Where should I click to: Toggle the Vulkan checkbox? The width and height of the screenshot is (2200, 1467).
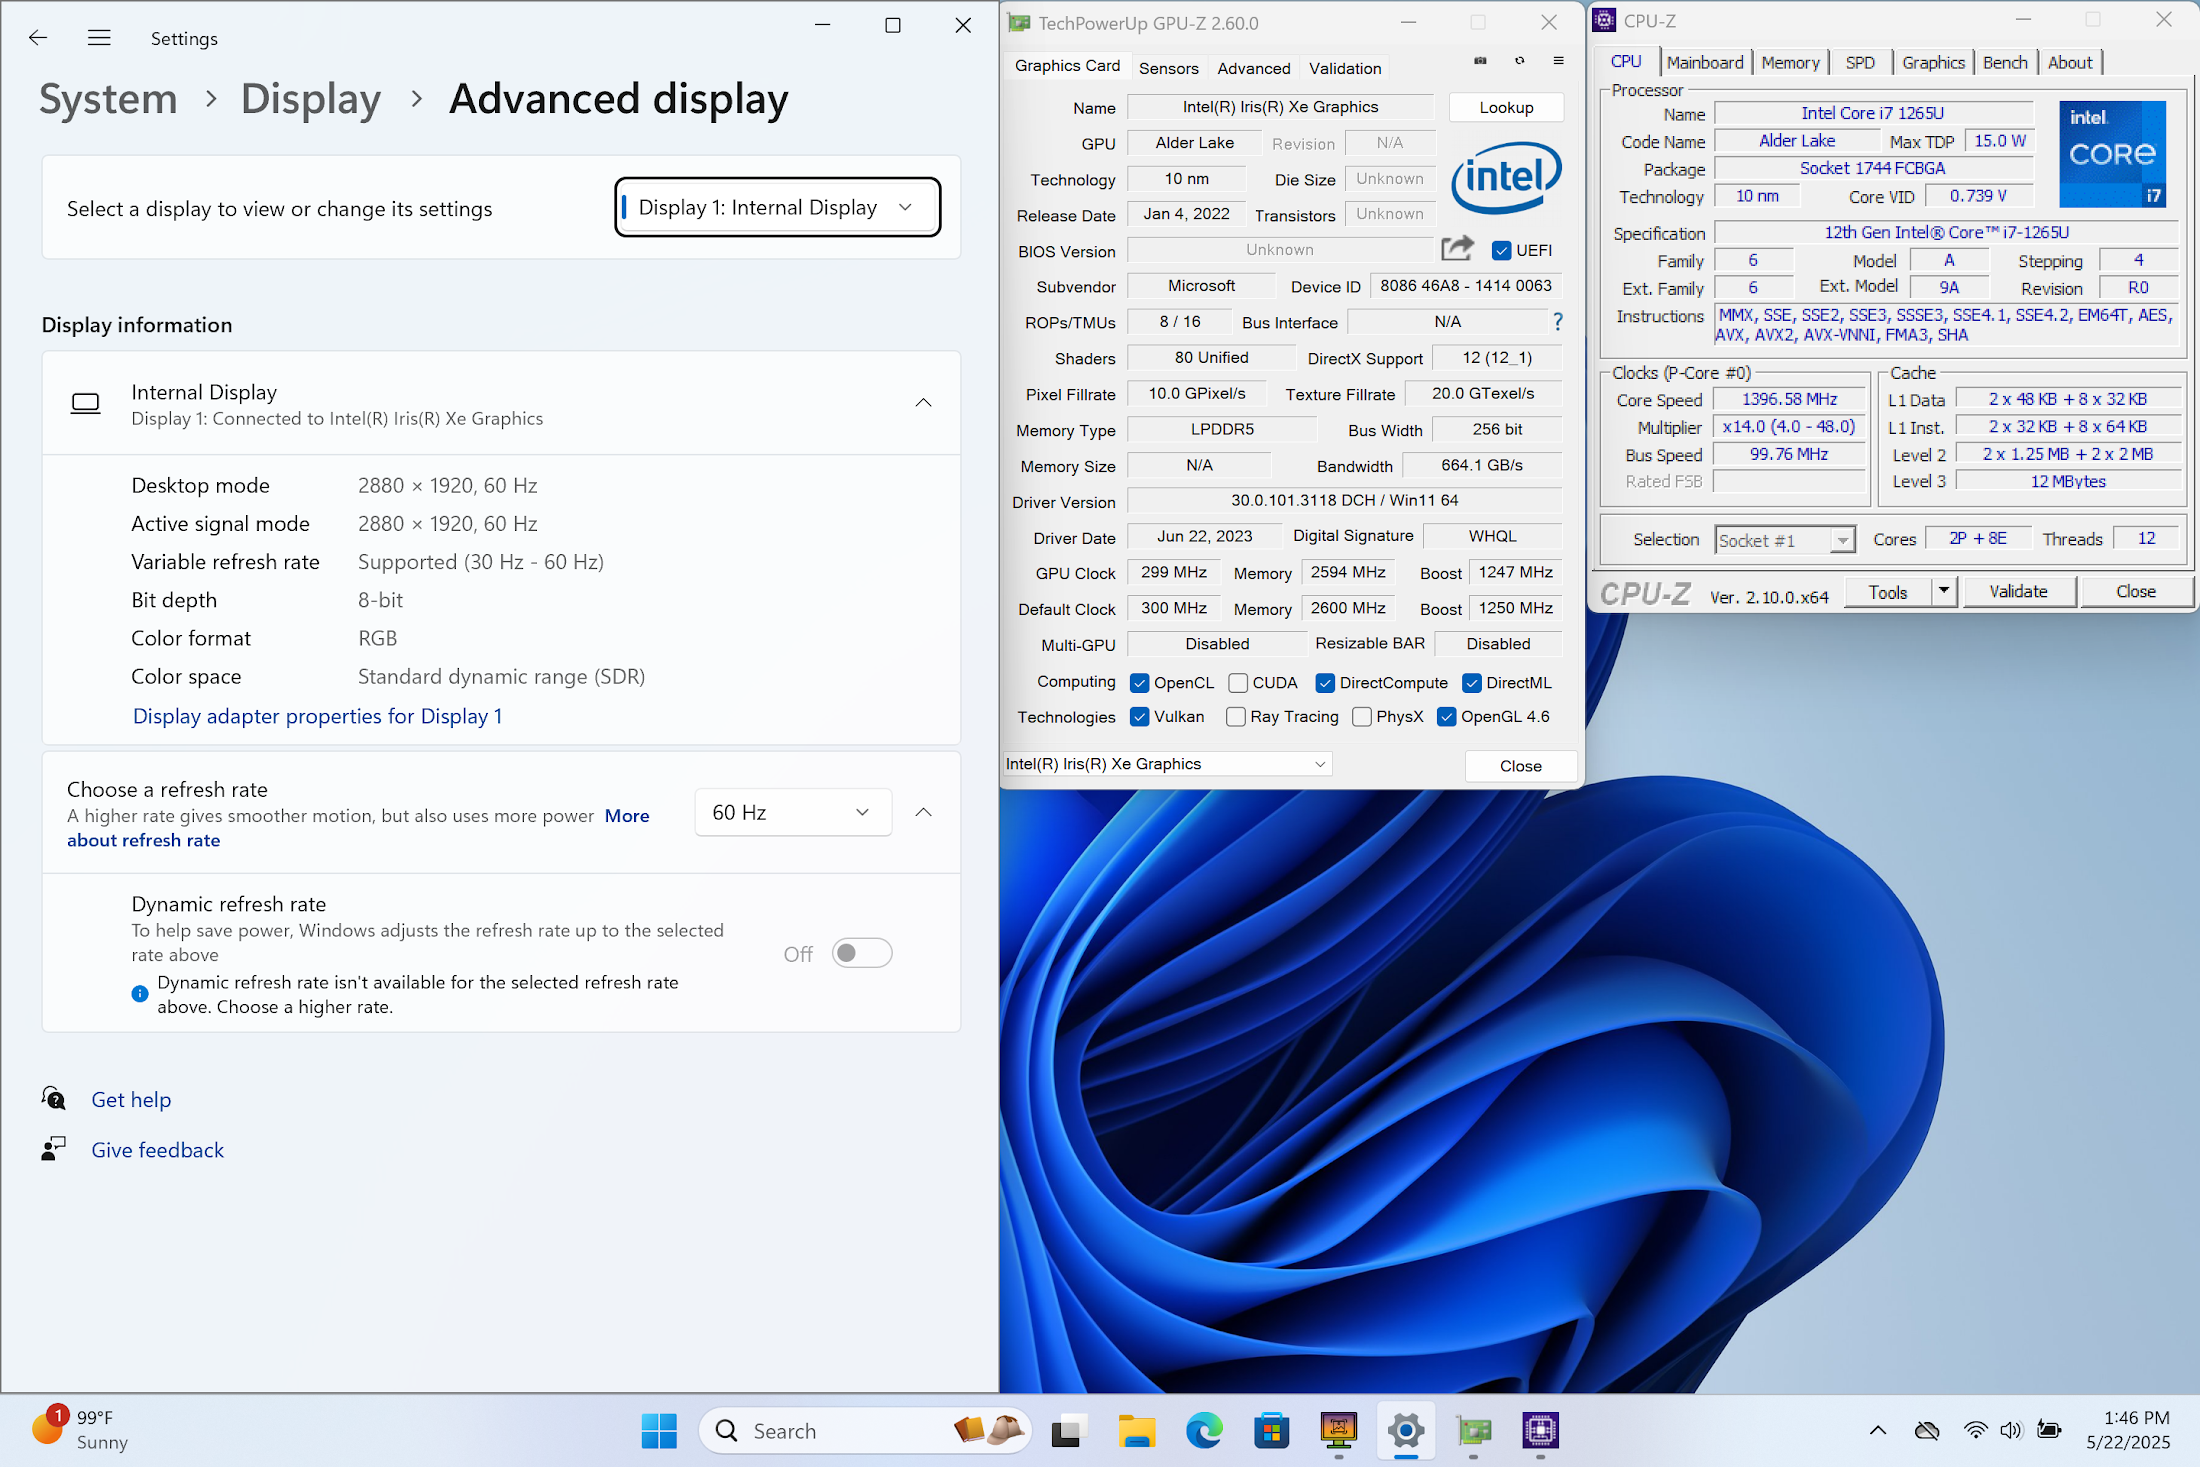tap(1139, 717)
